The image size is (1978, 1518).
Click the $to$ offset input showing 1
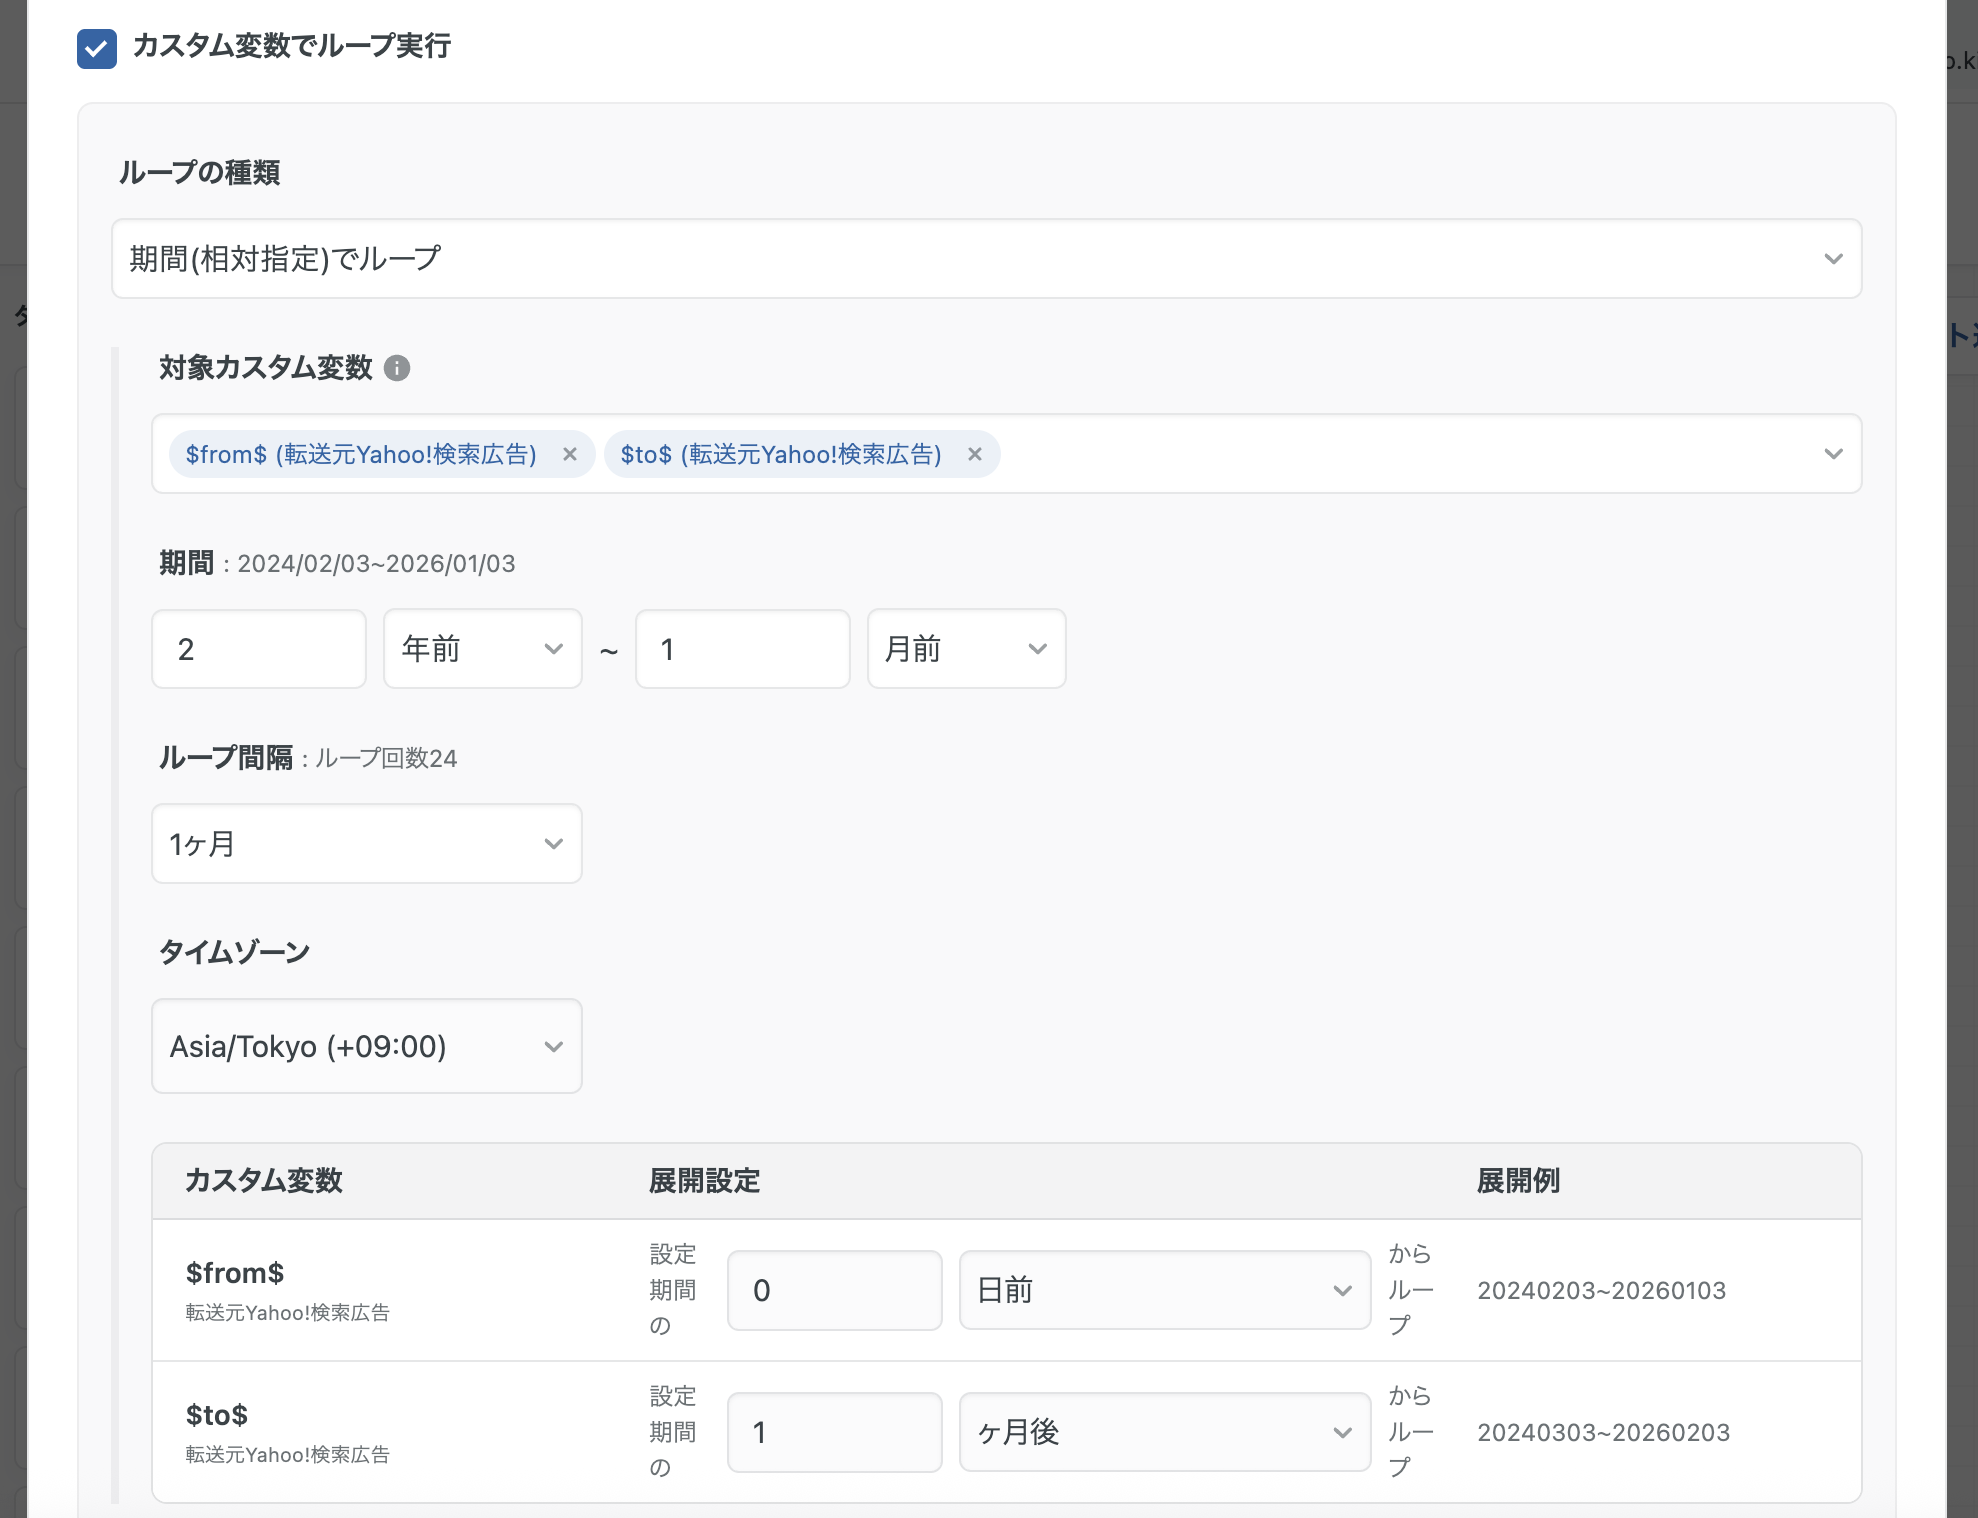pos(834,1432)
